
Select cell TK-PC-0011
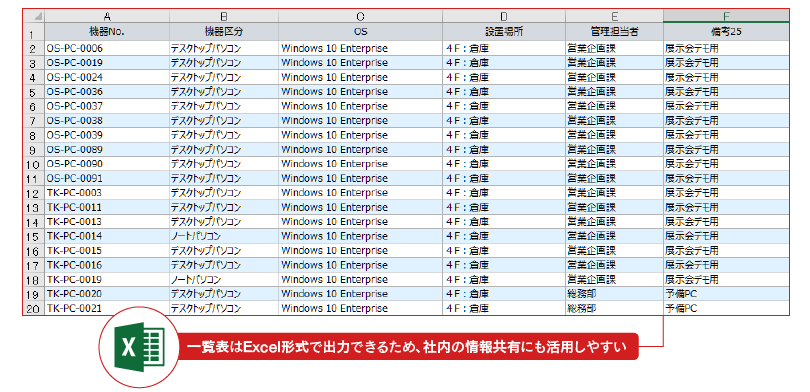(107, 208)
